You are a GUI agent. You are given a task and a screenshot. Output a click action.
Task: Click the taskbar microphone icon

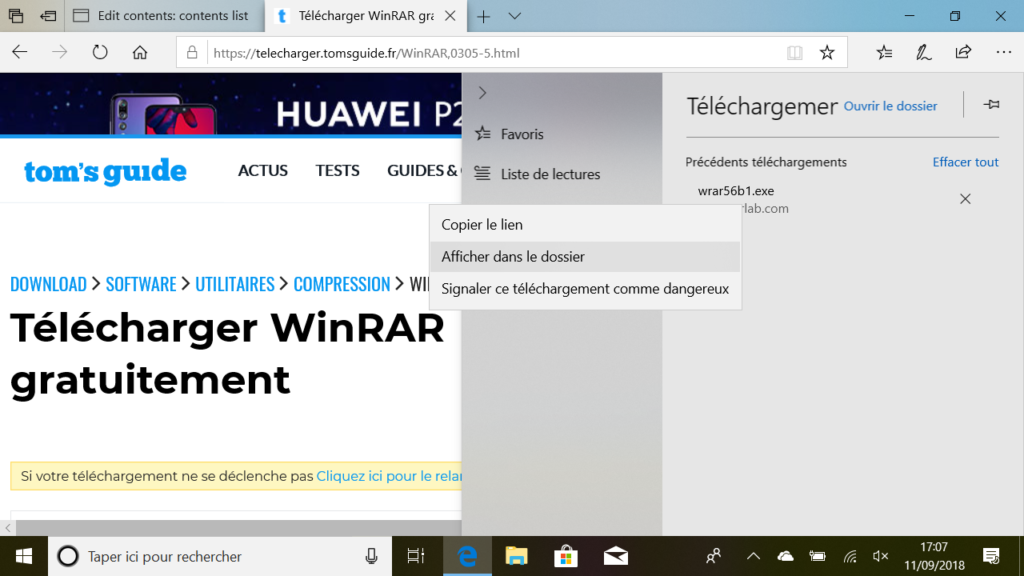pyautogui.click(x=371, y=556)
